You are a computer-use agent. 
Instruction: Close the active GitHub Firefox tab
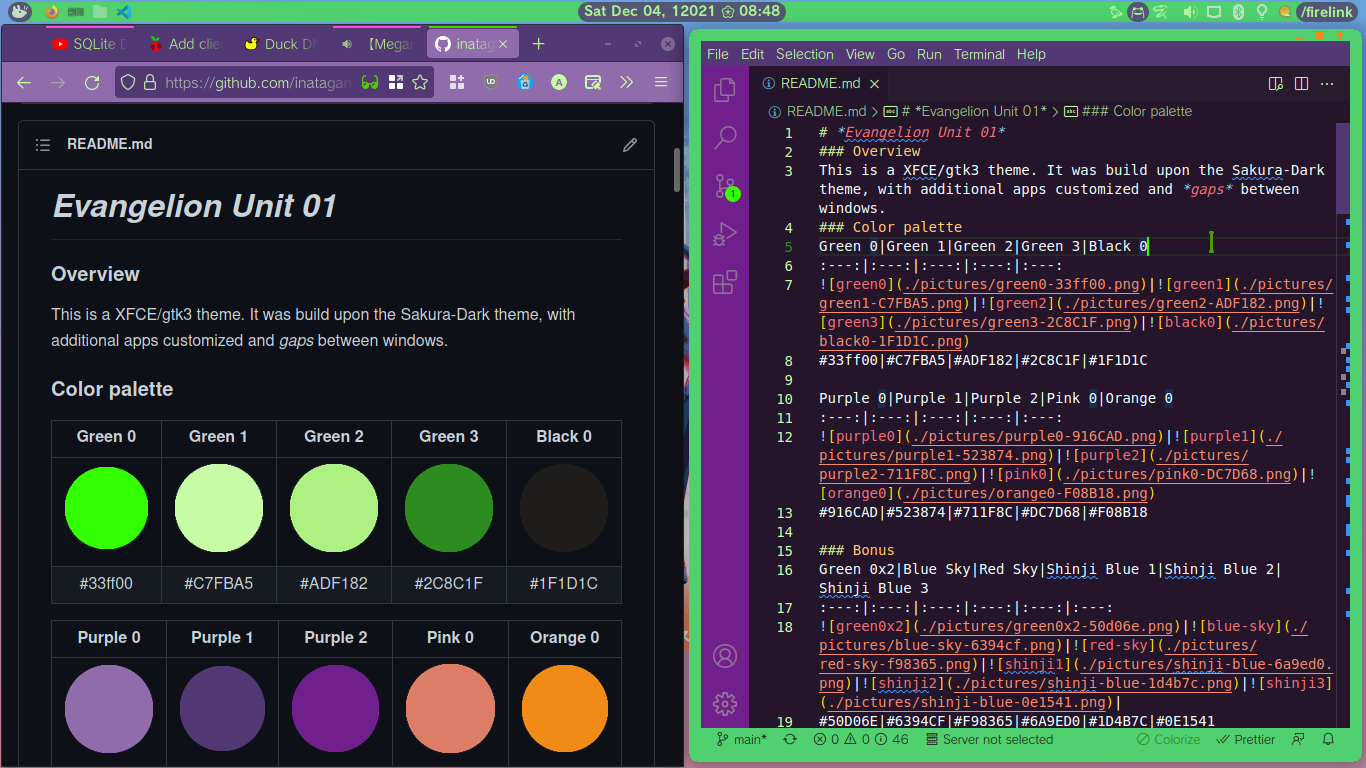[503, 44]
